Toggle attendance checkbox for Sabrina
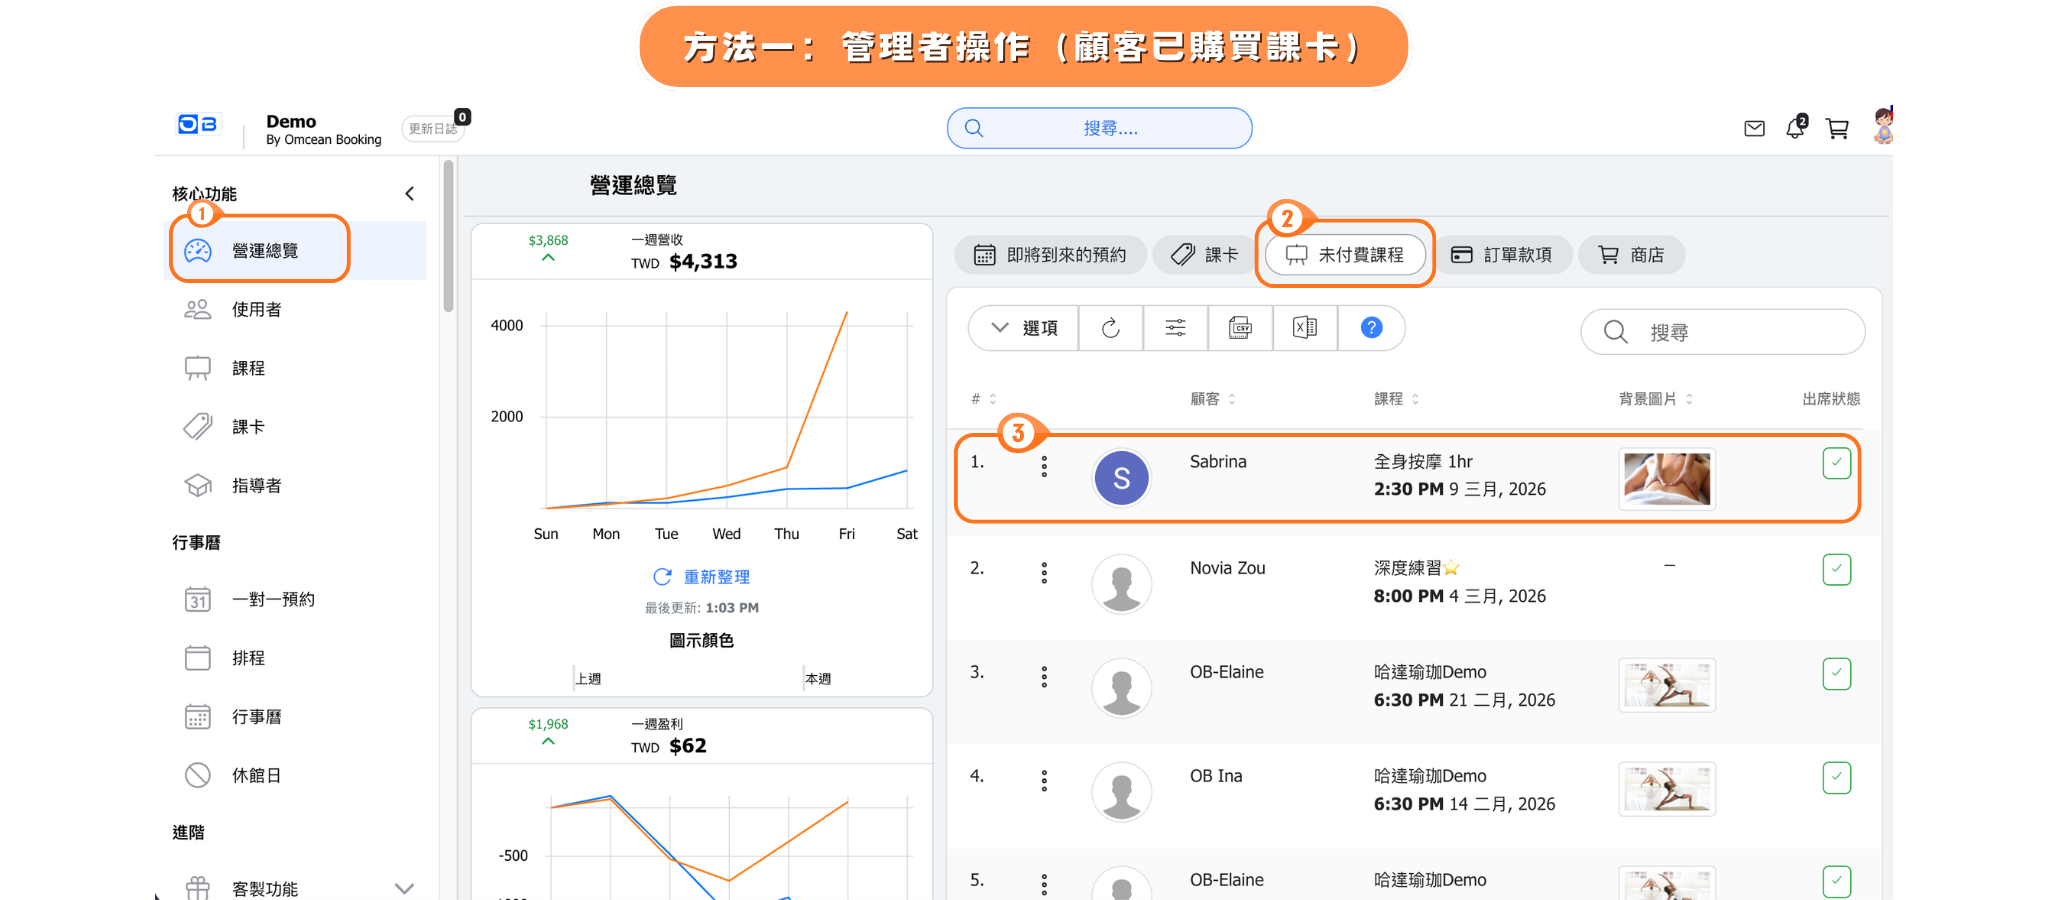 [1836, 463]
